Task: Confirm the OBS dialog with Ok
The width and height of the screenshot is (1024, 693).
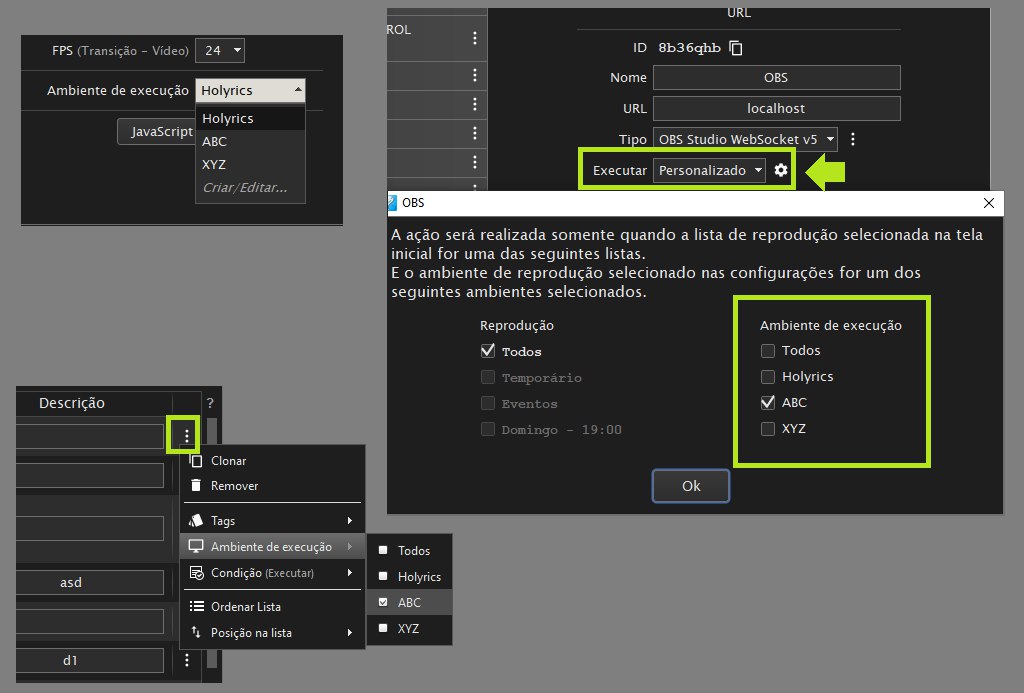Action: tap(691, 486)
